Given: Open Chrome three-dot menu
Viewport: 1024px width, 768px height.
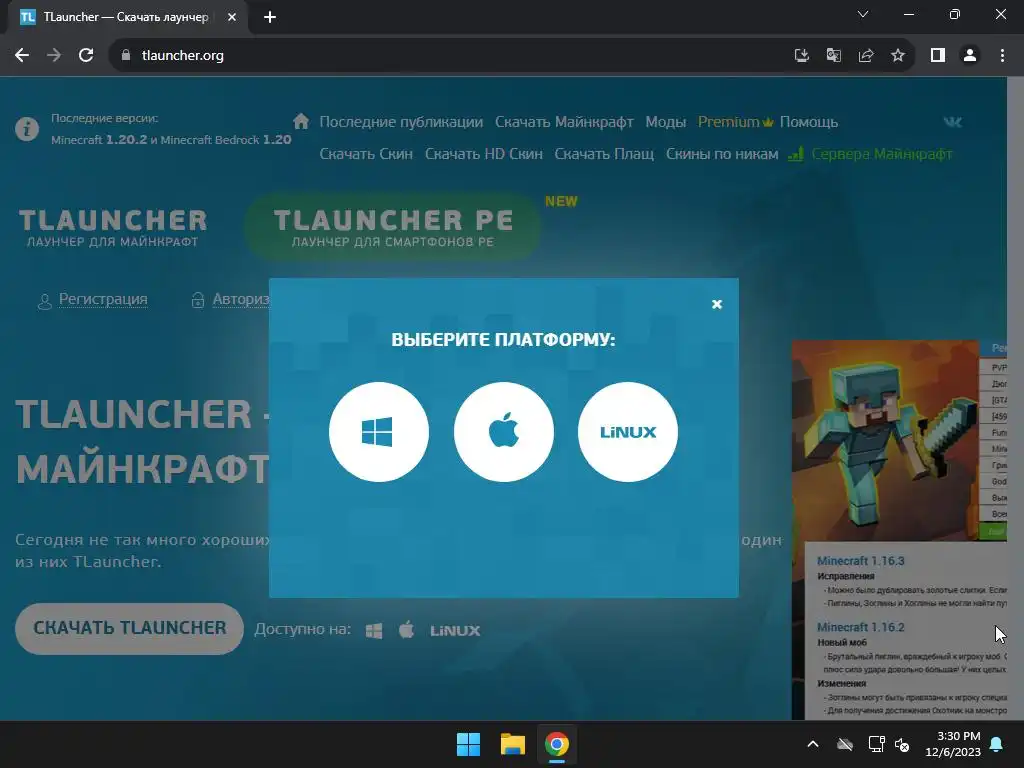Looking at the screenshot, I should click(x=1002, y=56).
